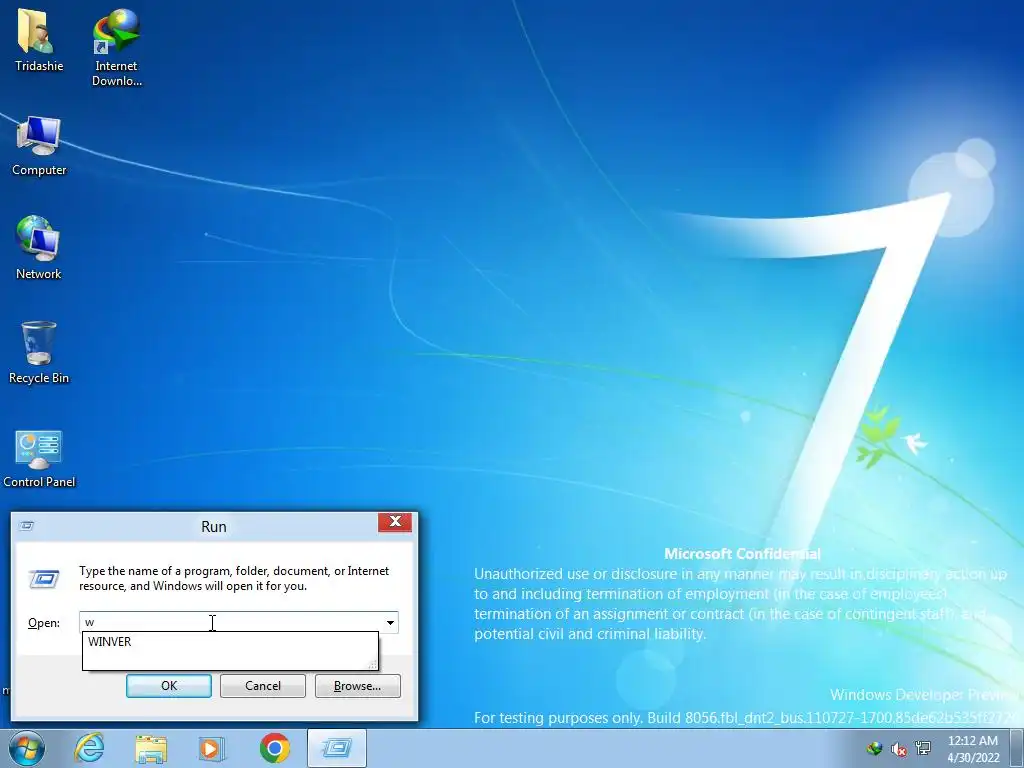Click the IDM system tray icon

point(874,748)
